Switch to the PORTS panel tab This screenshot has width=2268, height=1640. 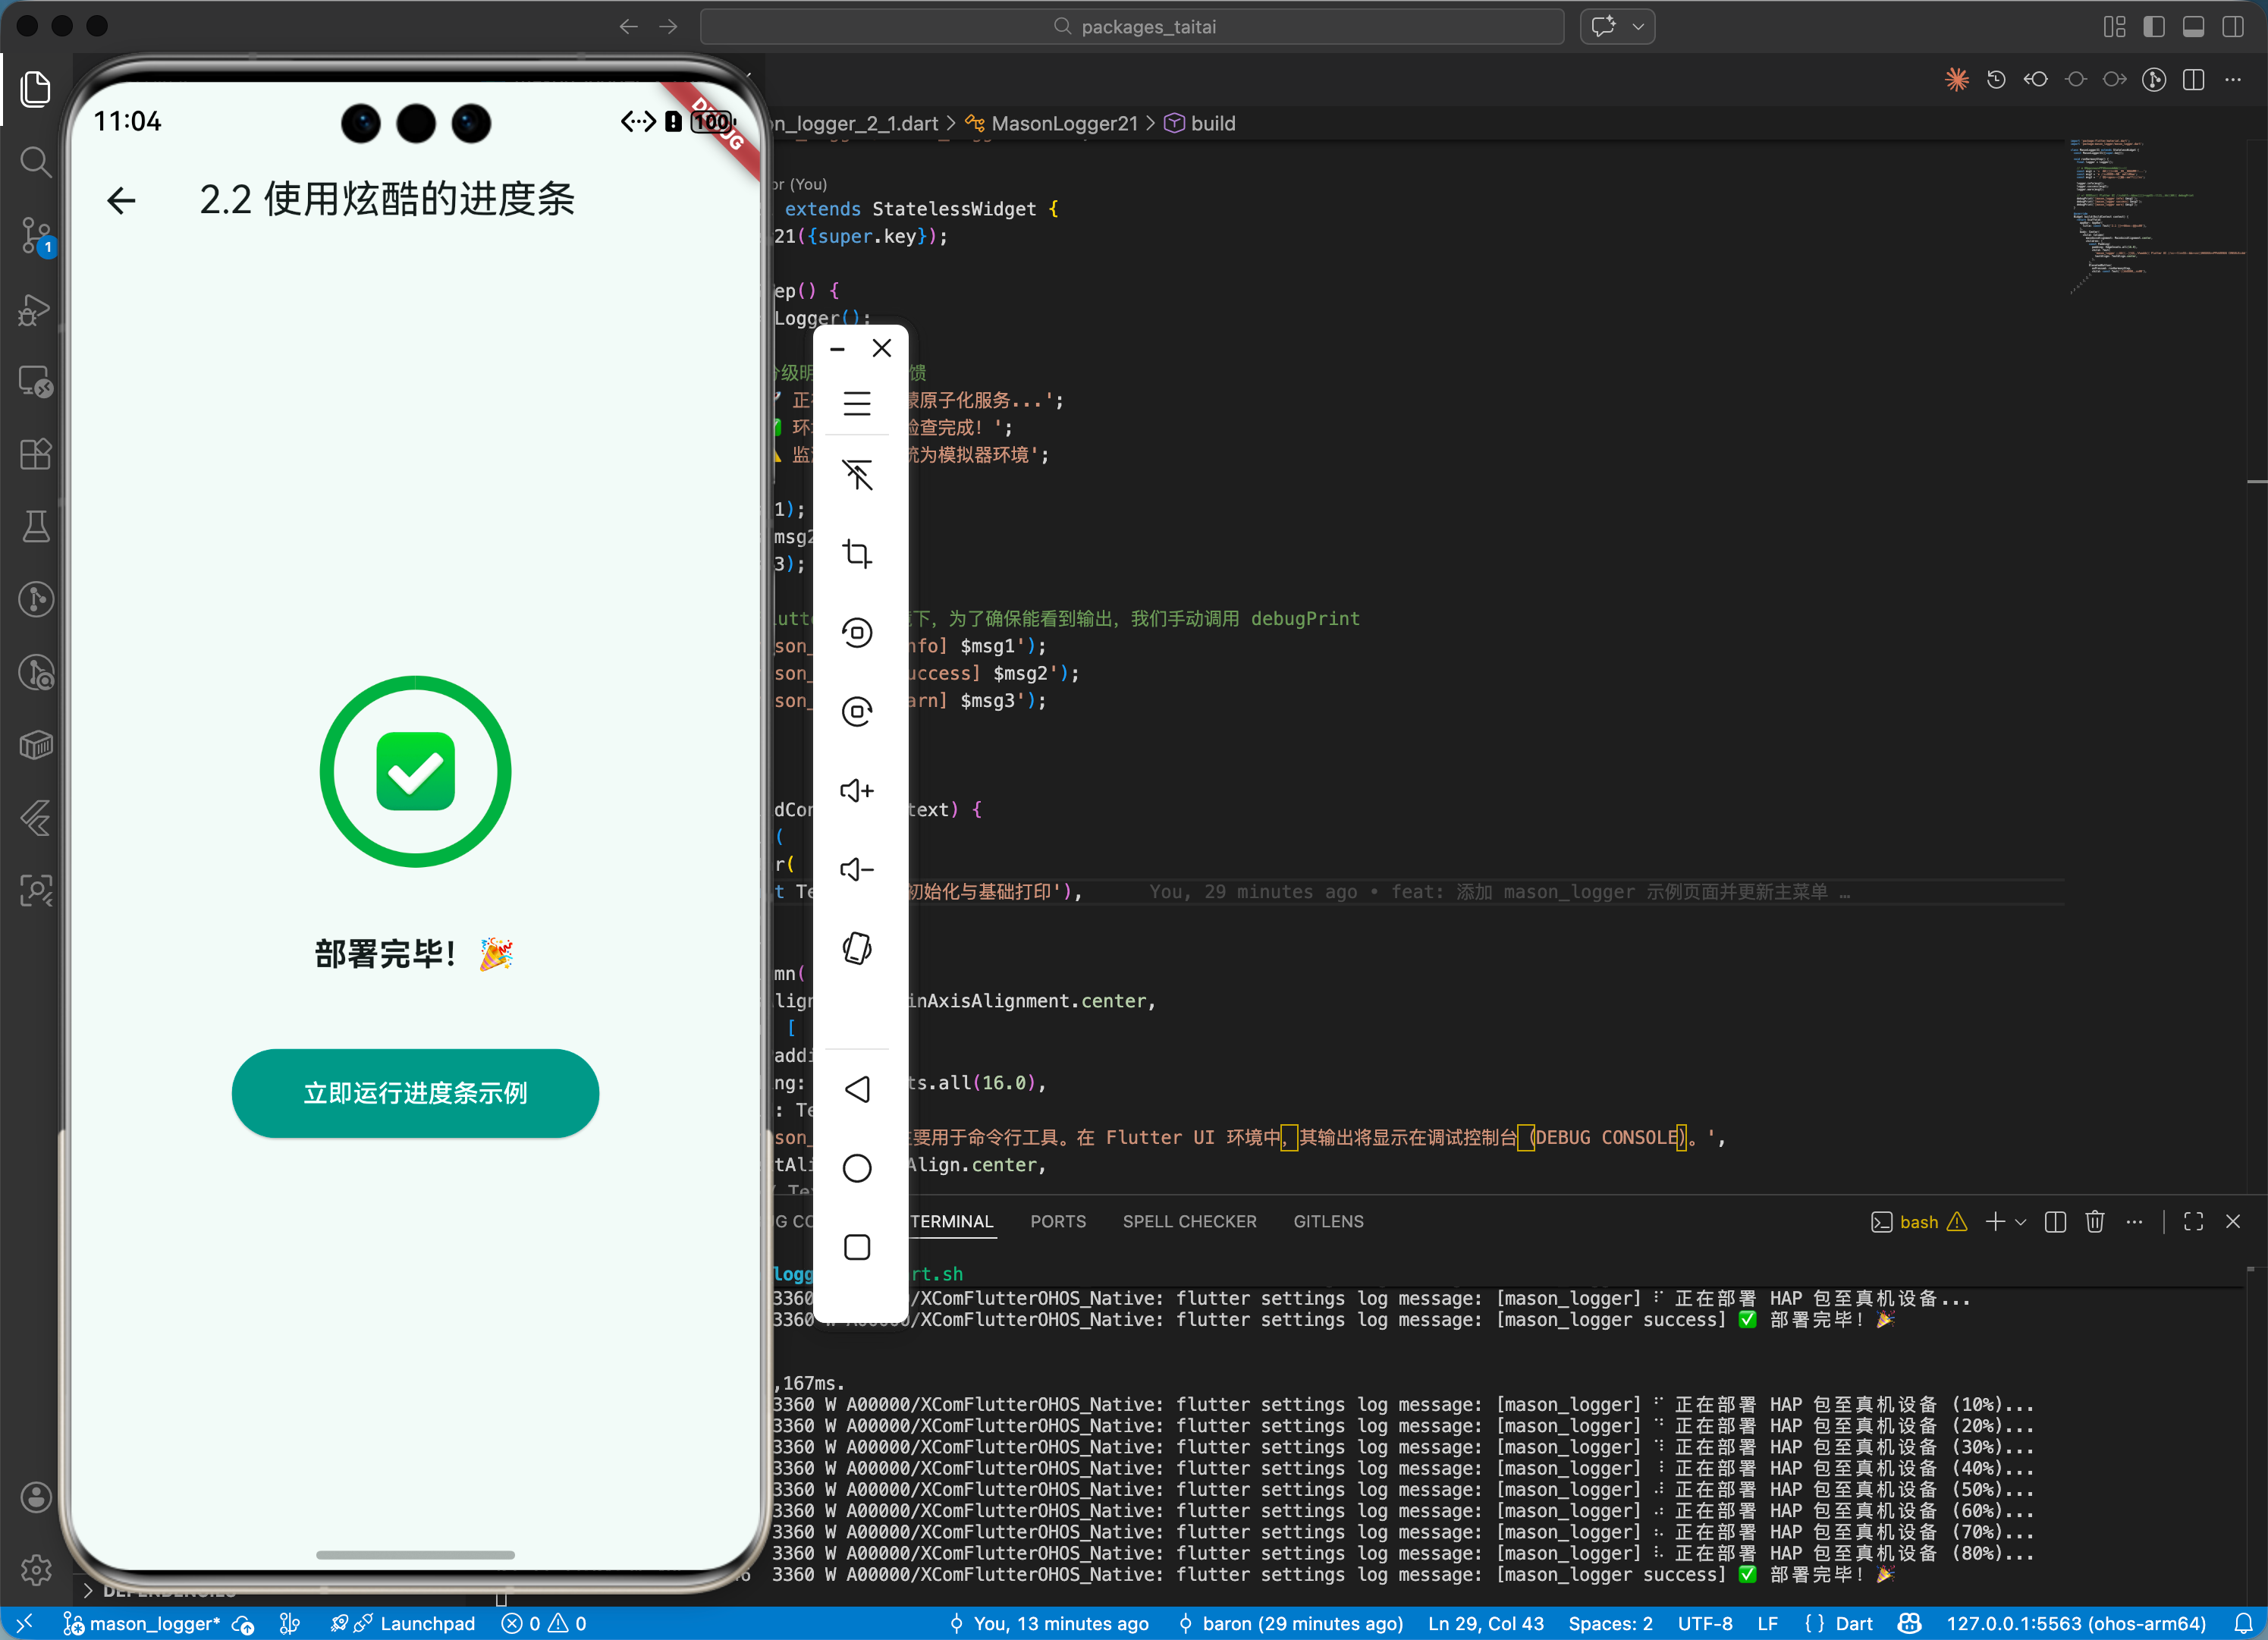(x=1058, y=1221)
